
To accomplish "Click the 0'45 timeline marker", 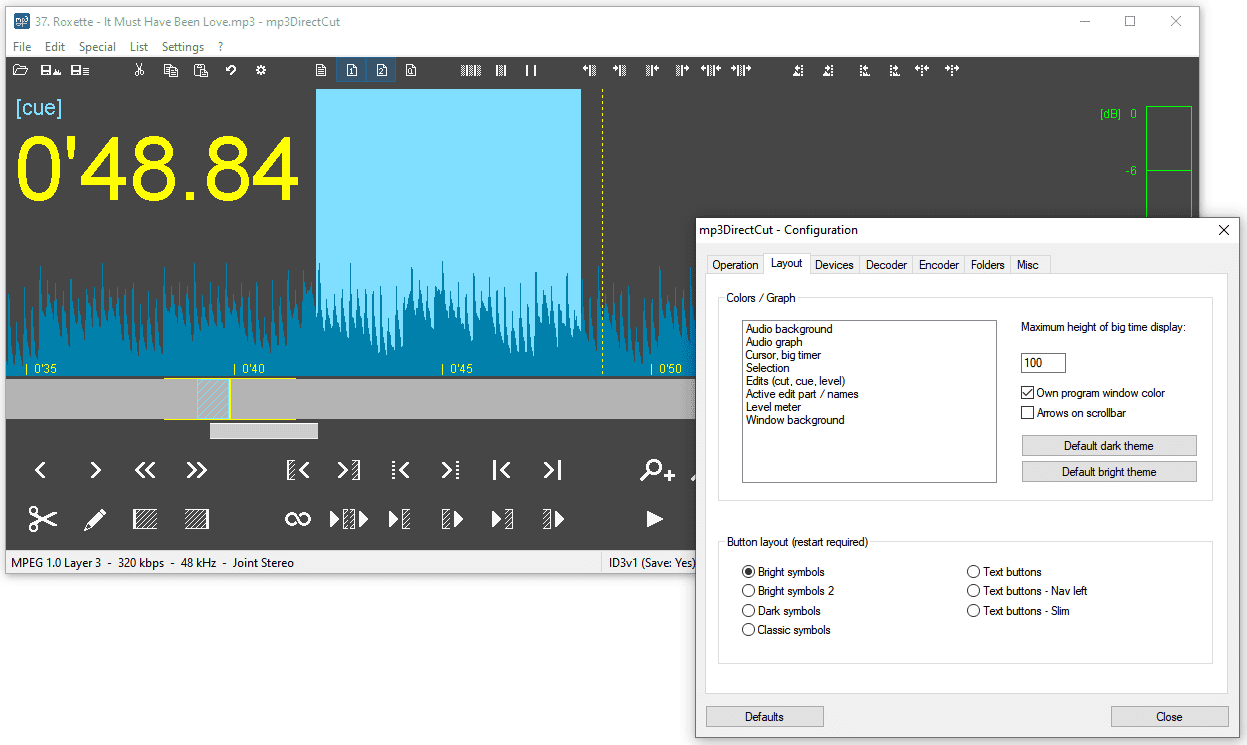I will tap(459, 369).
